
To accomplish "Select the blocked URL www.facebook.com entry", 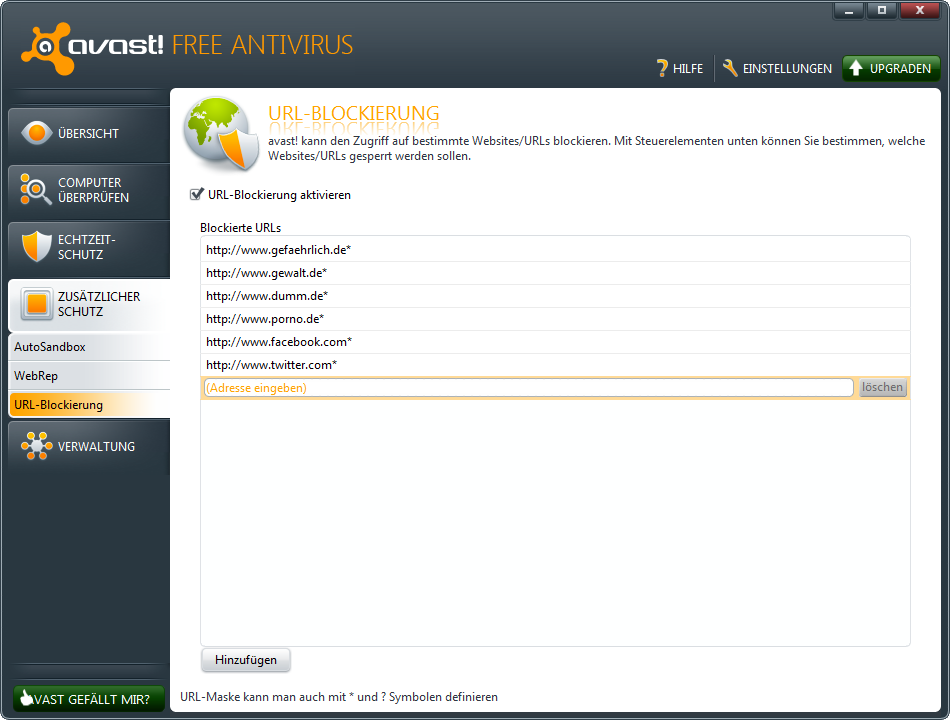I will point(279,342).
